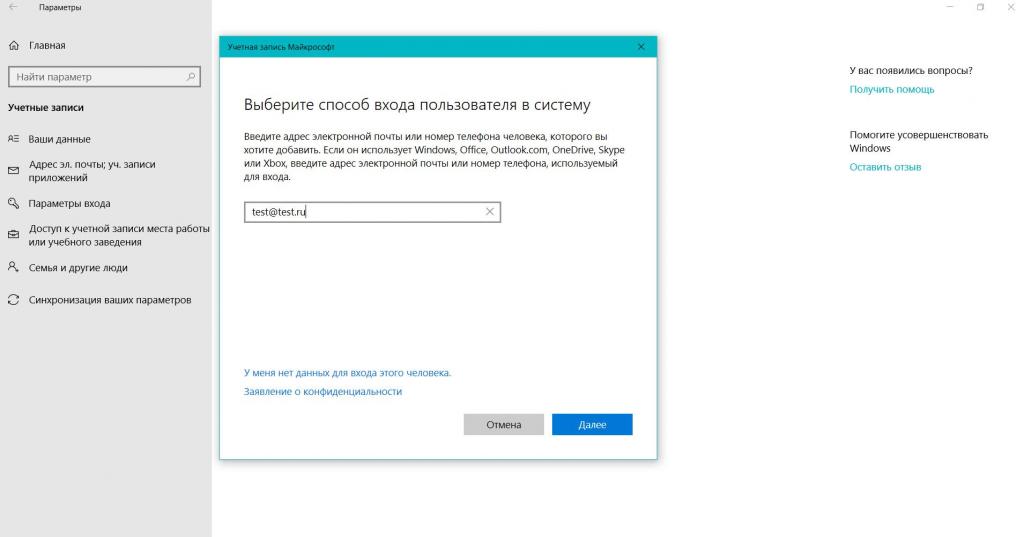Close the Учетная запись Майкрософт dialog
This screenshot has width=1024, height=537.
(x=641, y=47)
